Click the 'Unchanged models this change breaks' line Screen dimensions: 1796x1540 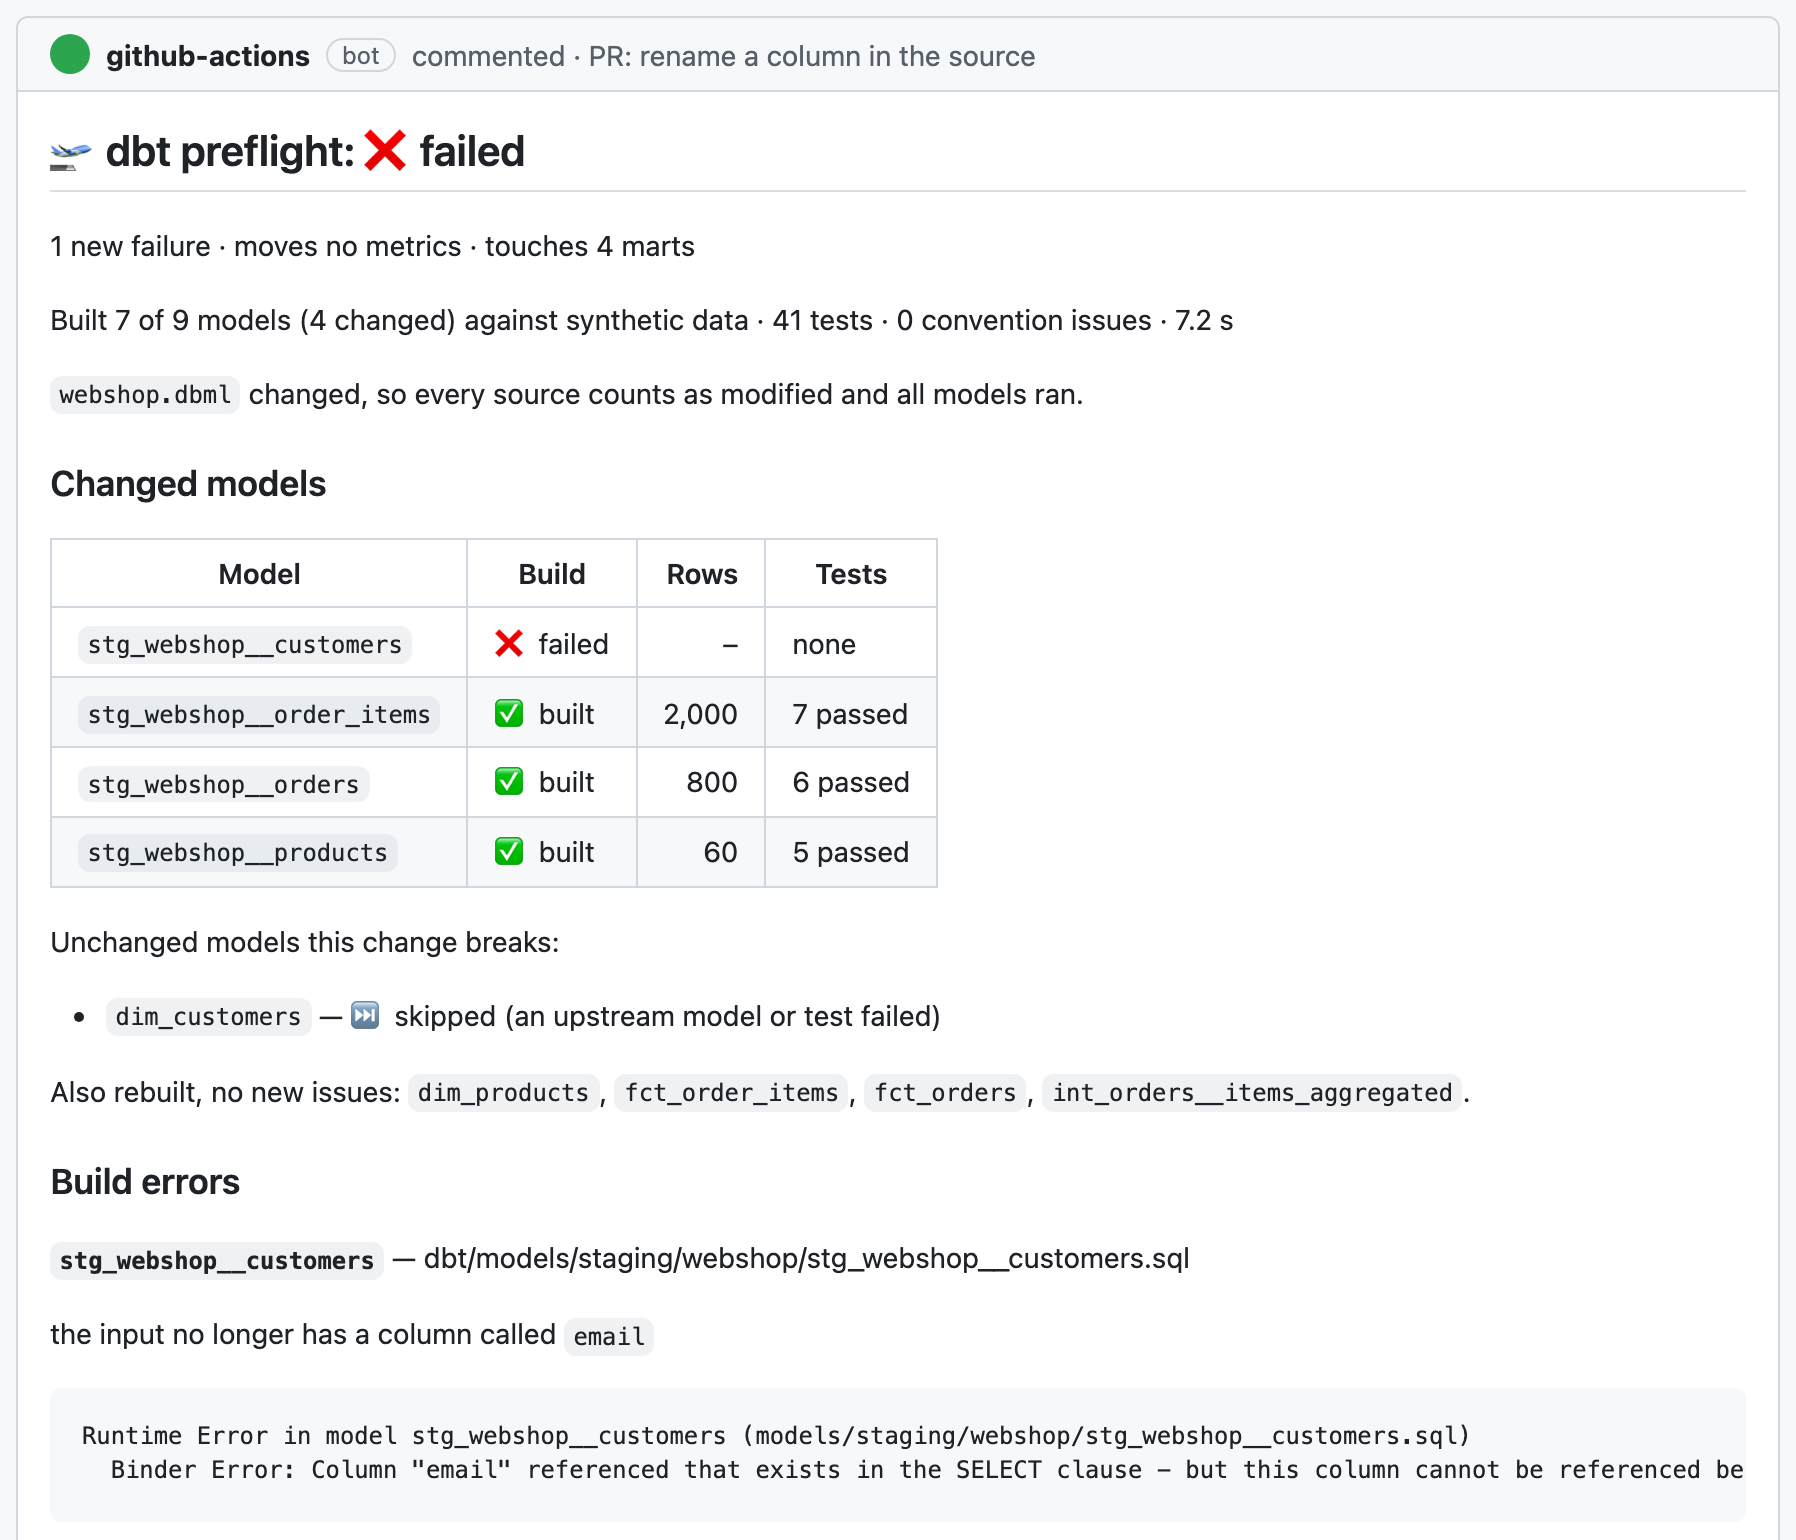tap(305, 942)
